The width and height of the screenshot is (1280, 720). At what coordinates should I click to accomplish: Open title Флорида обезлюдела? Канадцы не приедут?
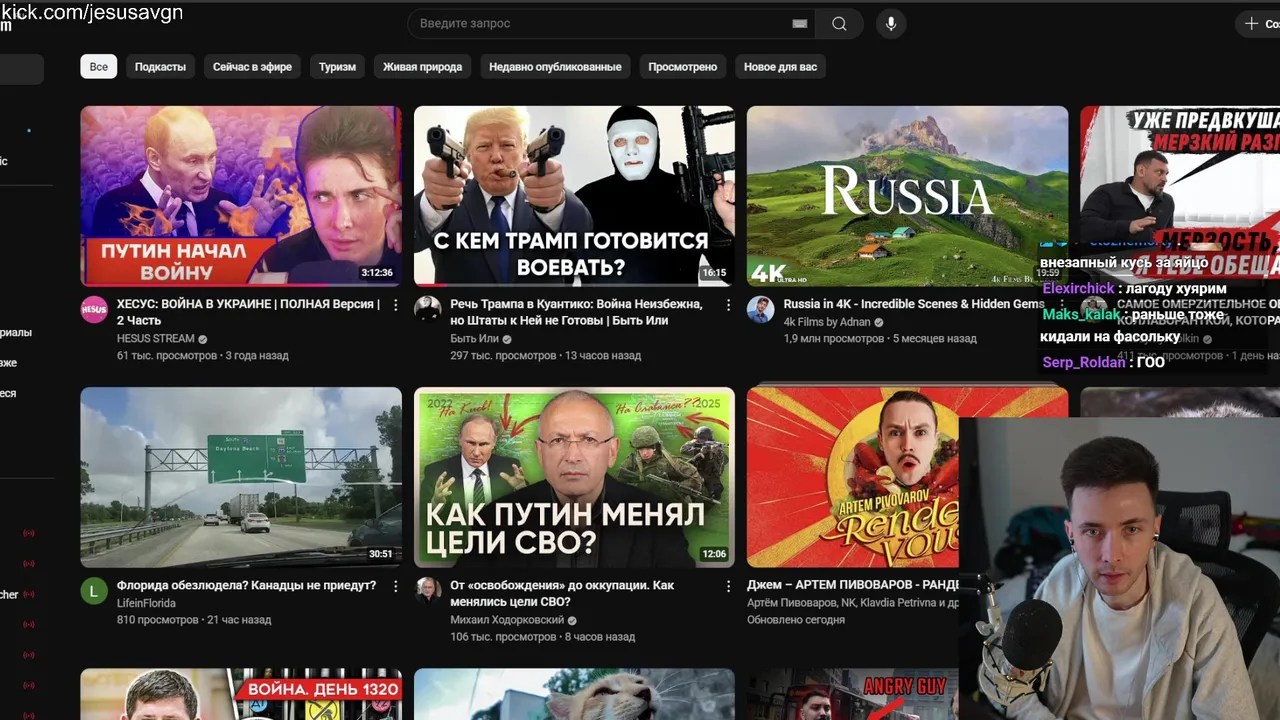tap(246, 585)
